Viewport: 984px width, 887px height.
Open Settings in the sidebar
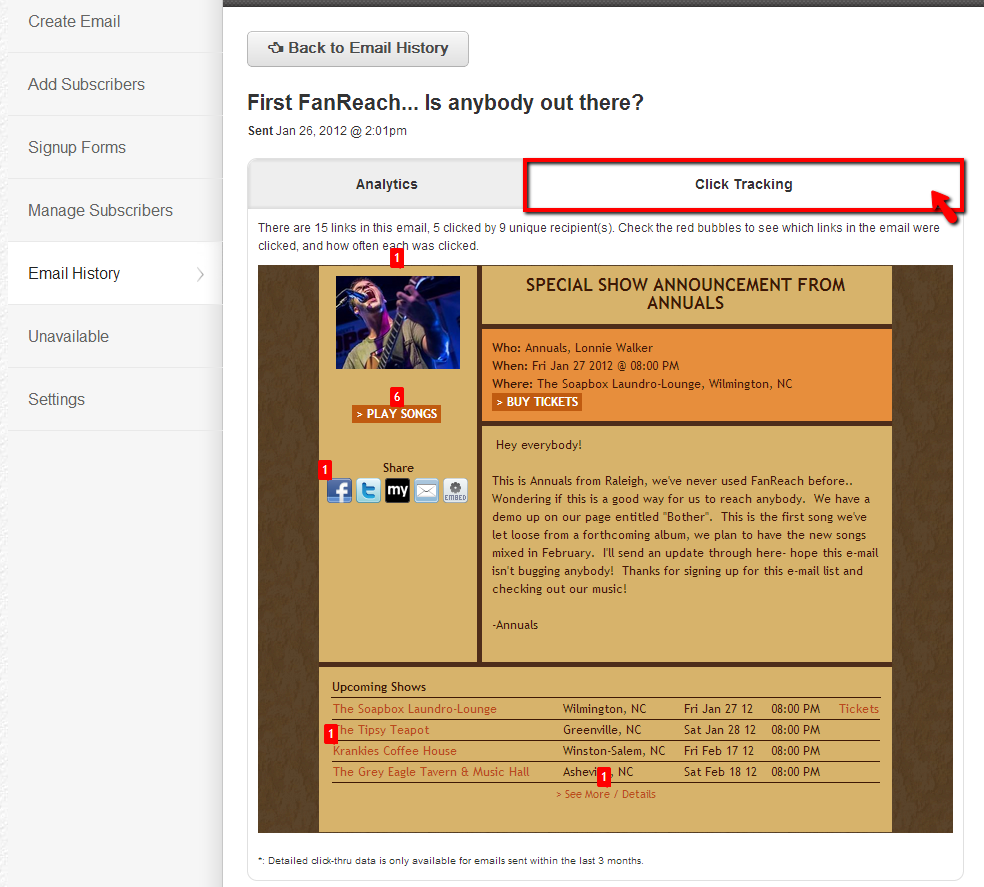[x=56, y=399]
